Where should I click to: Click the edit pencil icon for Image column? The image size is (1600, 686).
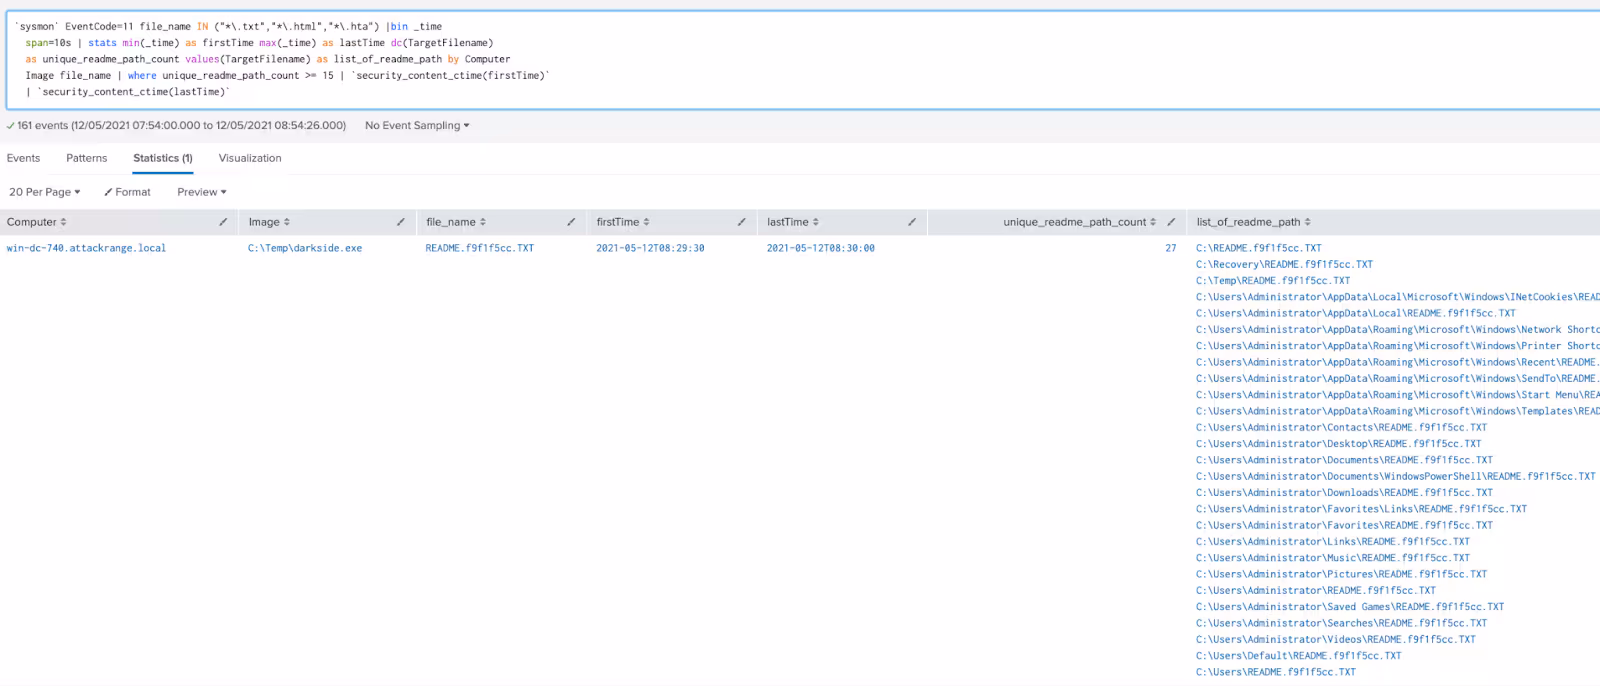401,222
